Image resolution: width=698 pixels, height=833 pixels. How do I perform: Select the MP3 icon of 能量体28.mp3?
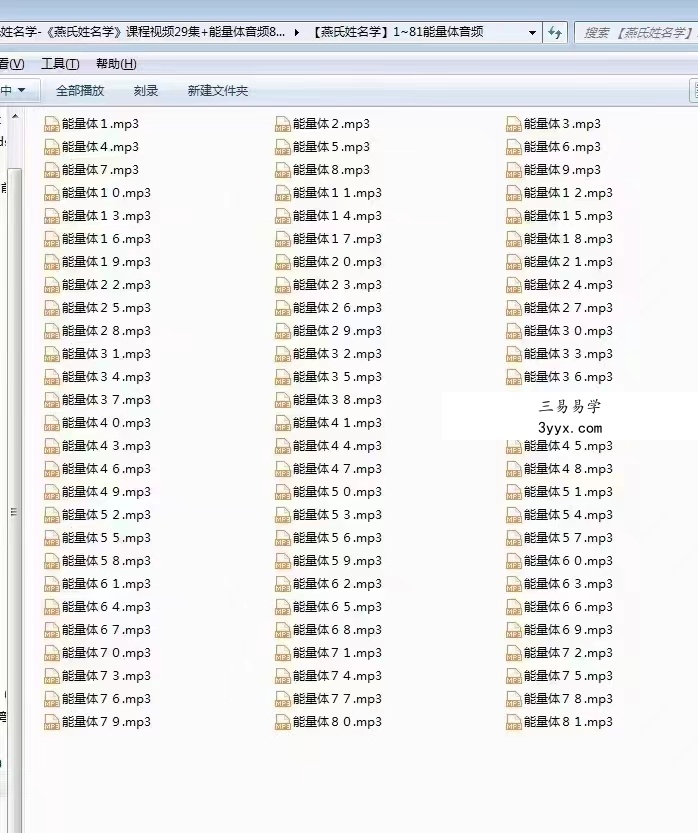click(52, 332)
